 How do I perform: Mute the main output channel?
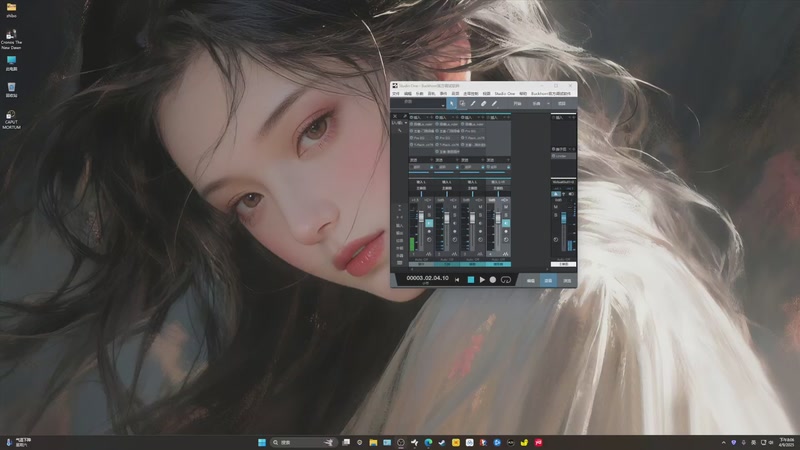click(x=556, y=207)
